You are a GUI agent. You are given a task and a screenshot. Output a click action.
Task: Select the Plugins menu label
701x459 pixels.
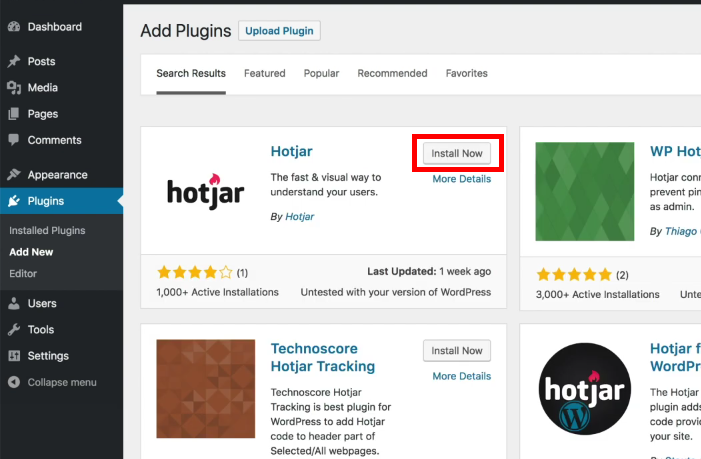point(46,201)
